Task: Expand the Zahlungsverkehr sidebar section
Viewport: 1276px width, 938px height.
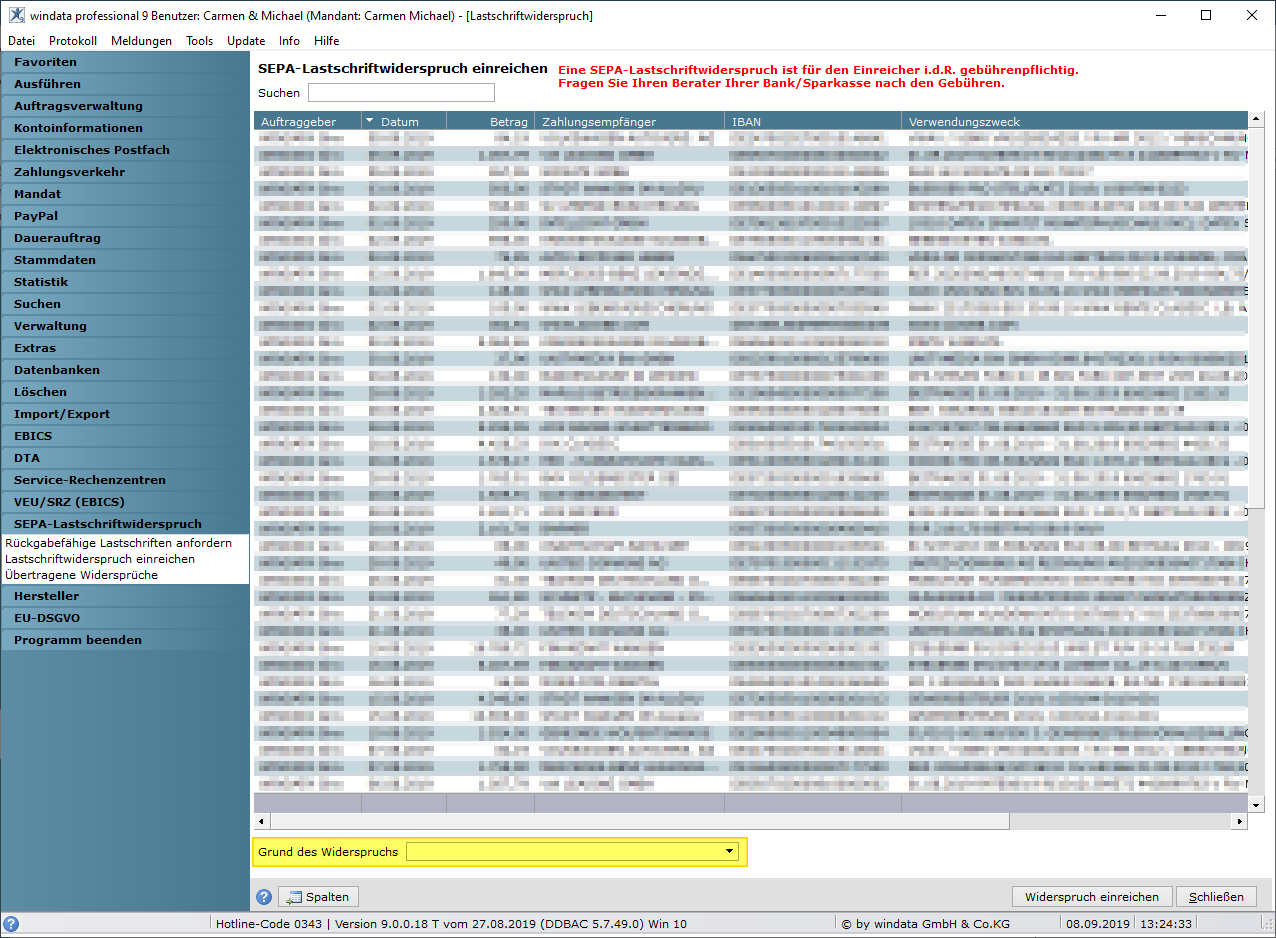Action: point(125,172)
